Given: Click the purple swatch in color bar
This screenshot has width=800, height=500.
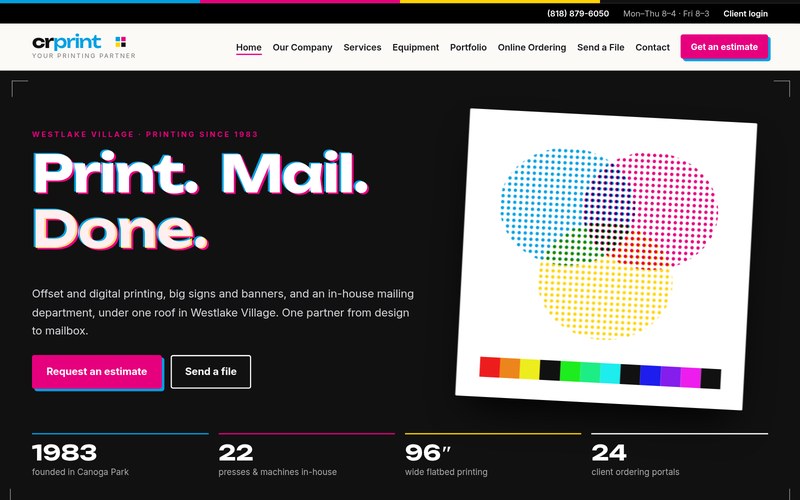Looking at the screenshot, I should click(670, 377).
